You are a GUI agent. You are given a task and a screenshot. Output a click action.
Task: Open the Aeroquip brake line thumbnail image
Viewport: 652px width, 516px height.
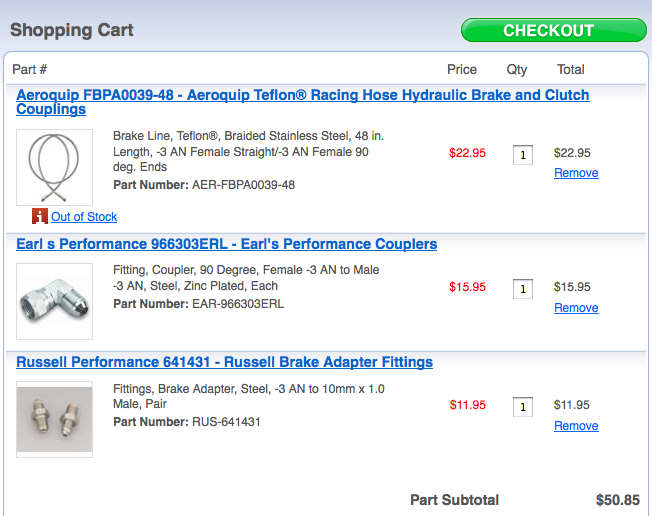(54, 167)
